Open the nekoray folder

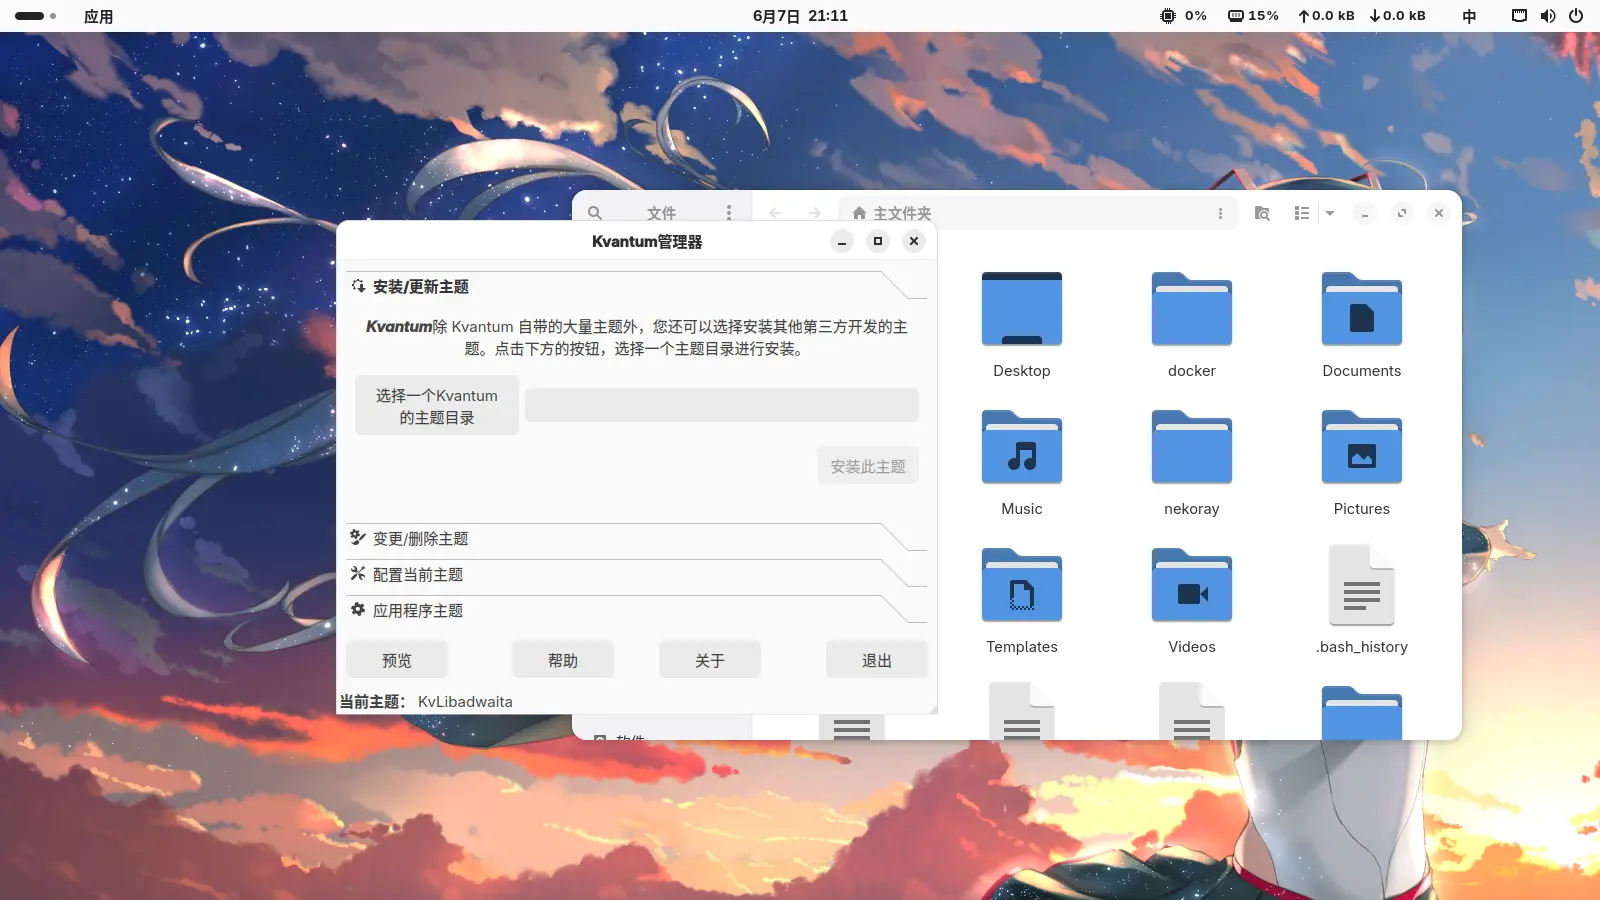pyautogui.click(x=1191, y=447)
